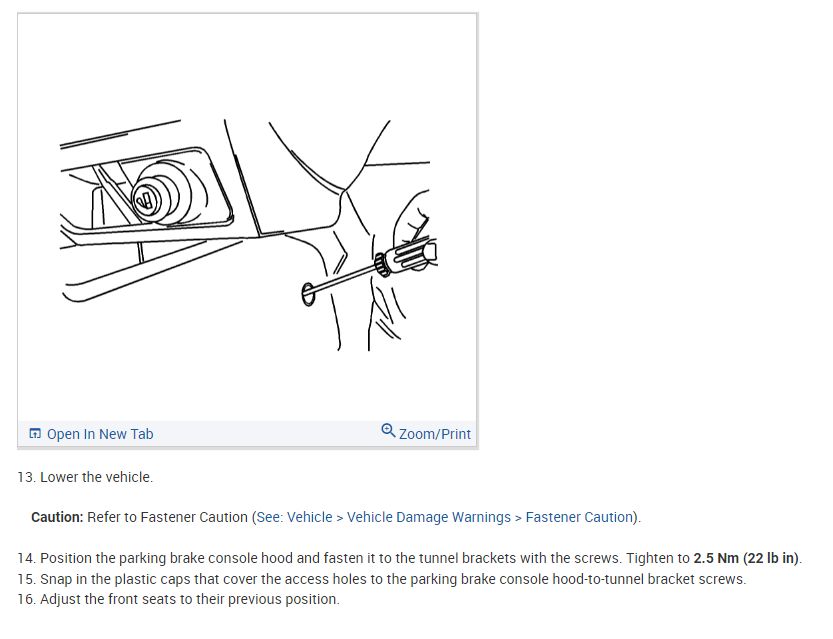Click the See: Vehicle link segment
This screenshot has width=833, height=639.
pyautogui.click(x=294, y=517)
